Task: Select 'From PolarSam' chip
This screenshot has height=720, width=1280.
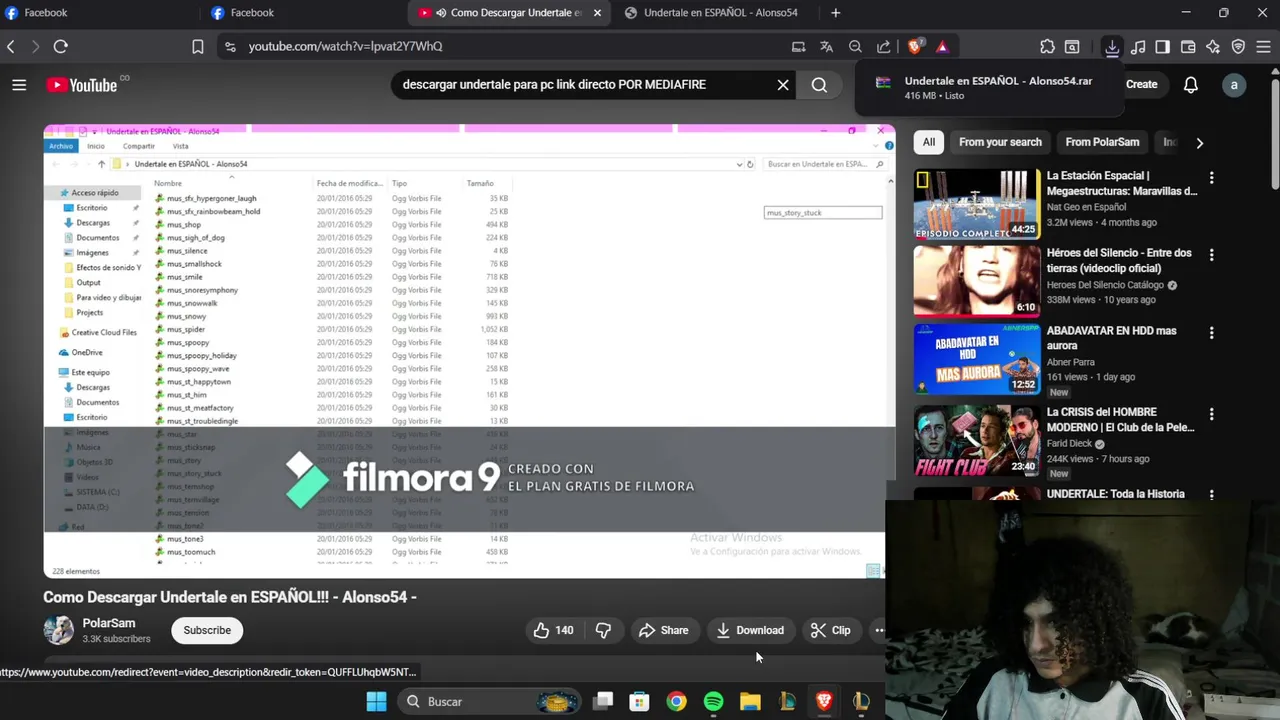Action: click(x=1102, y=142)
